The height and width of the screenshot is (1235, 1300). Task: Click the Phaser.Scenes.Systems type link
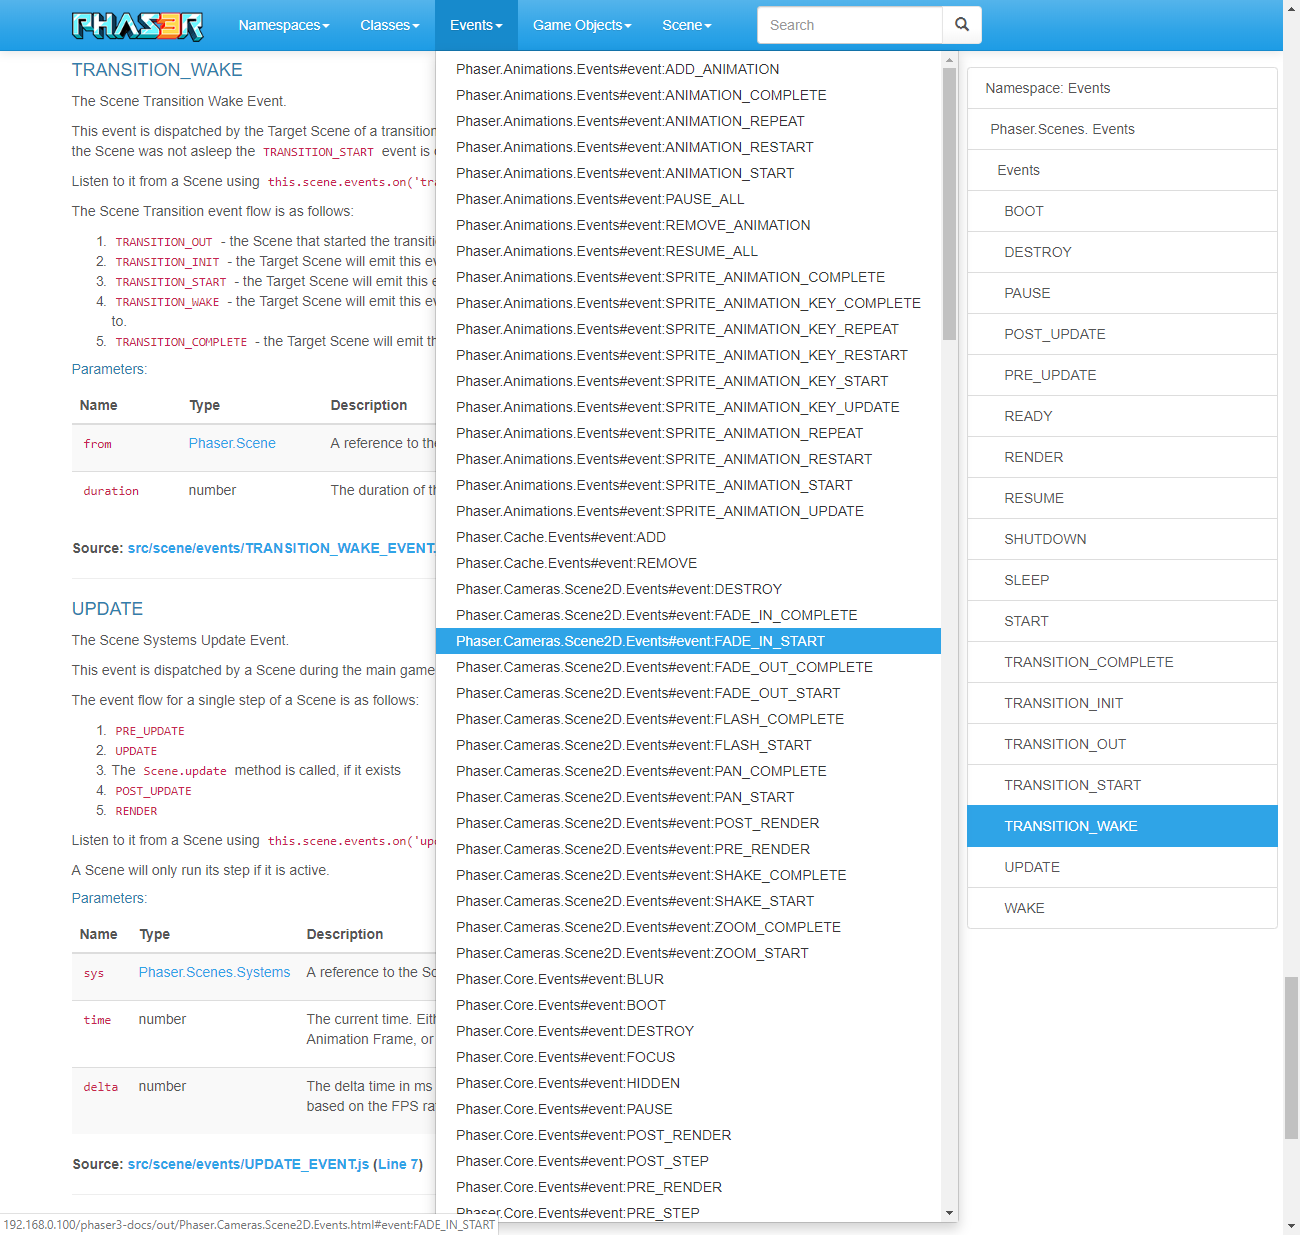click(x=213, y=971)
